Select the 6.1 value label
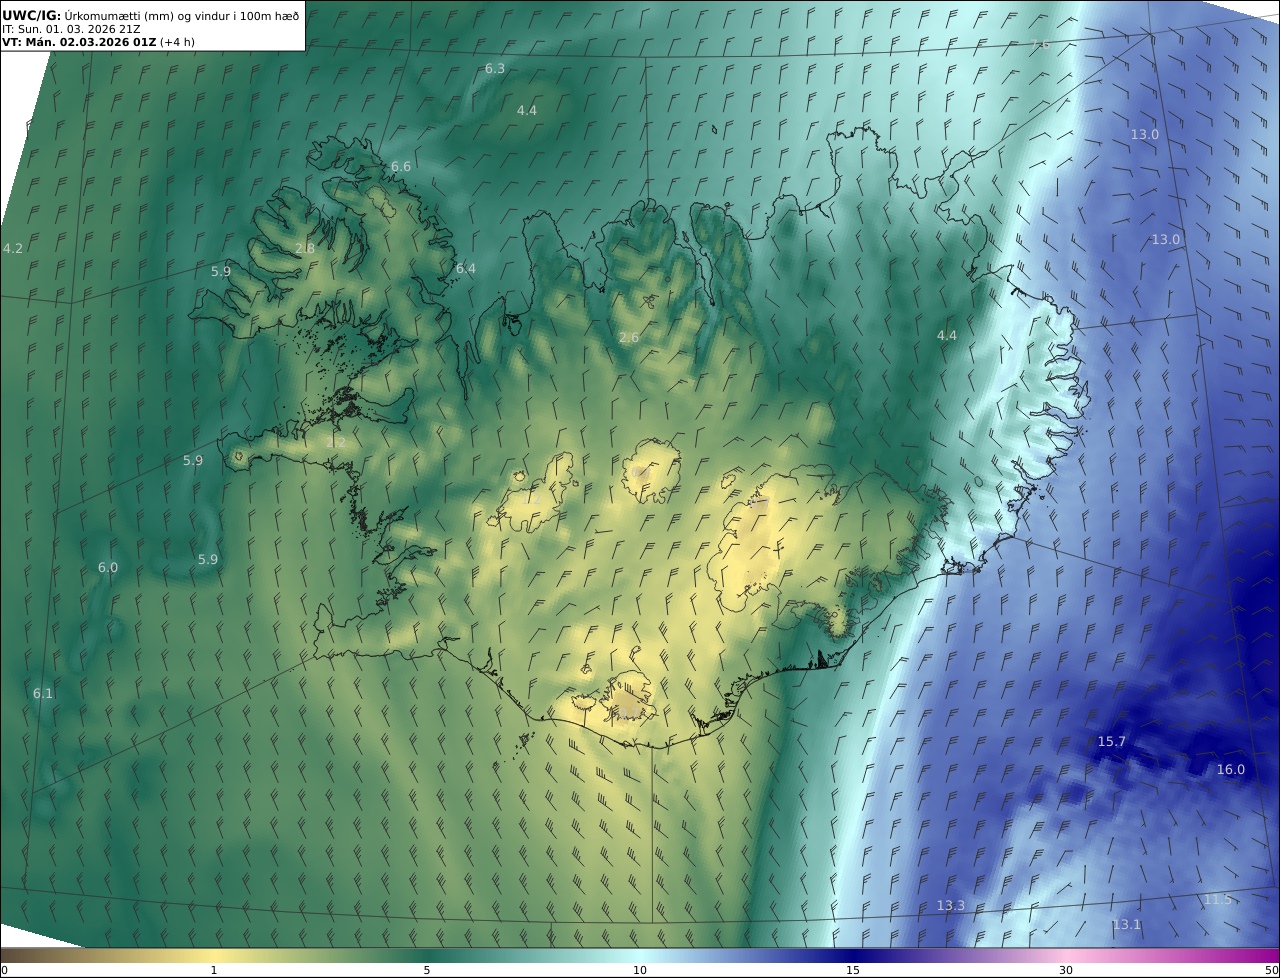Image resolution: width=1280 pixels, height=978 pixels. point(43,694)
